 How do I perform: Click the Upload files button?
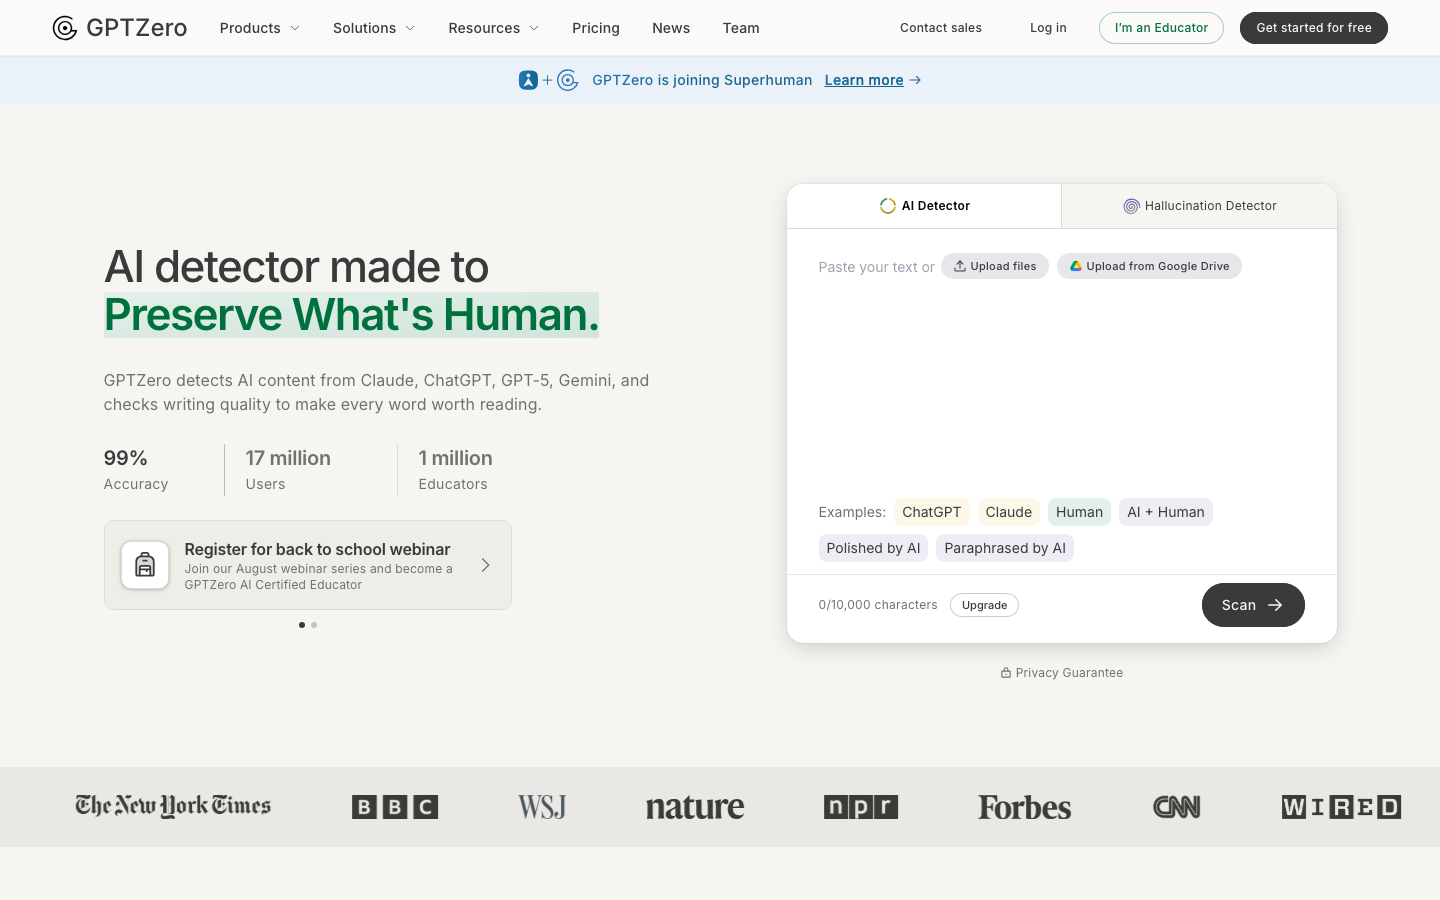coord(995,266)
